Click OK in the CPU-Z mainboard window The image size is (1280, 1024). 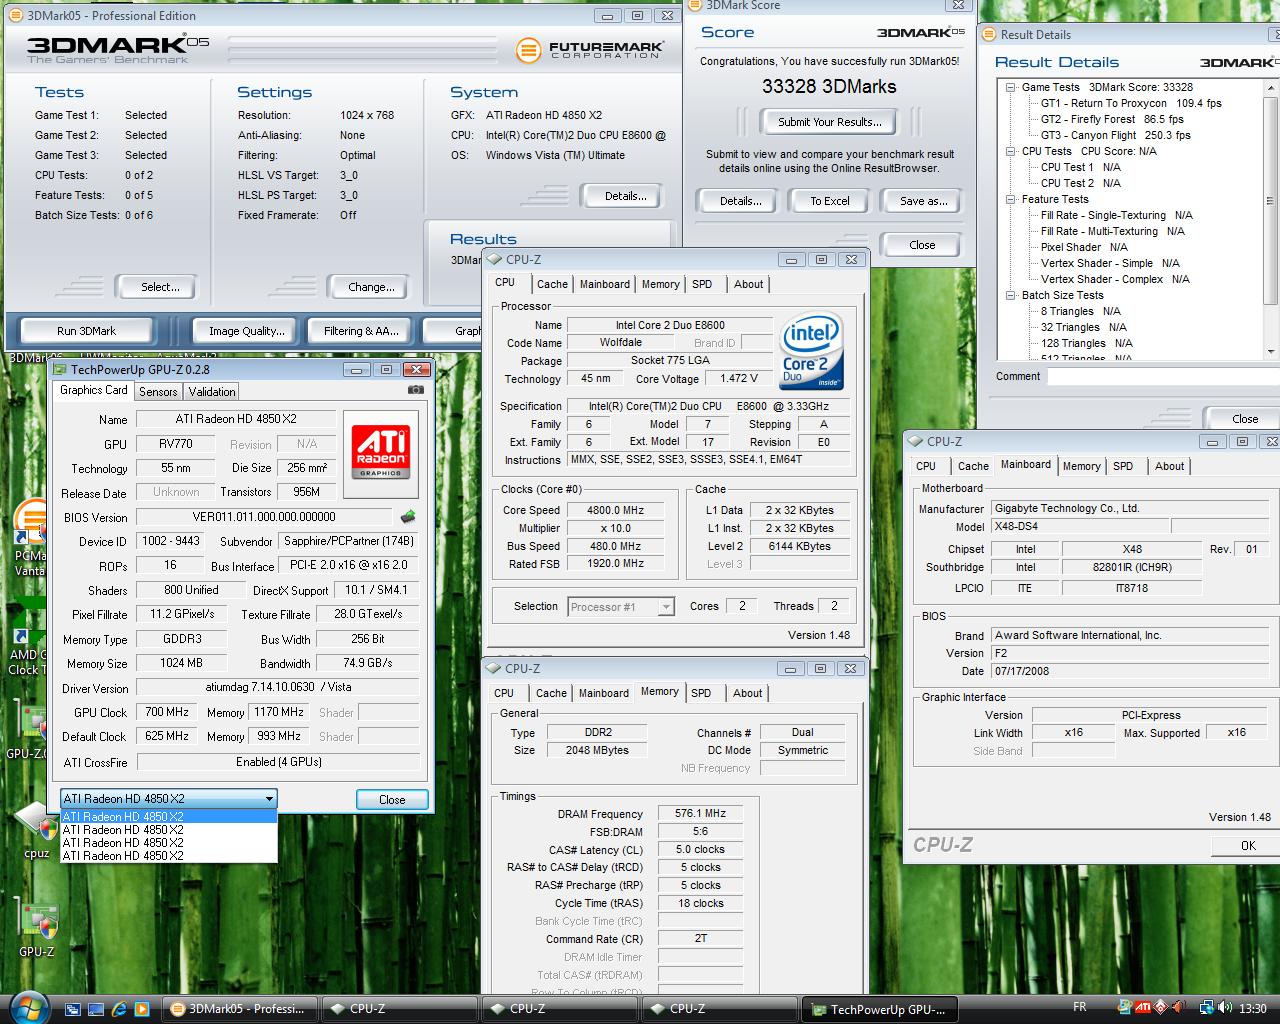[1247, 846]
